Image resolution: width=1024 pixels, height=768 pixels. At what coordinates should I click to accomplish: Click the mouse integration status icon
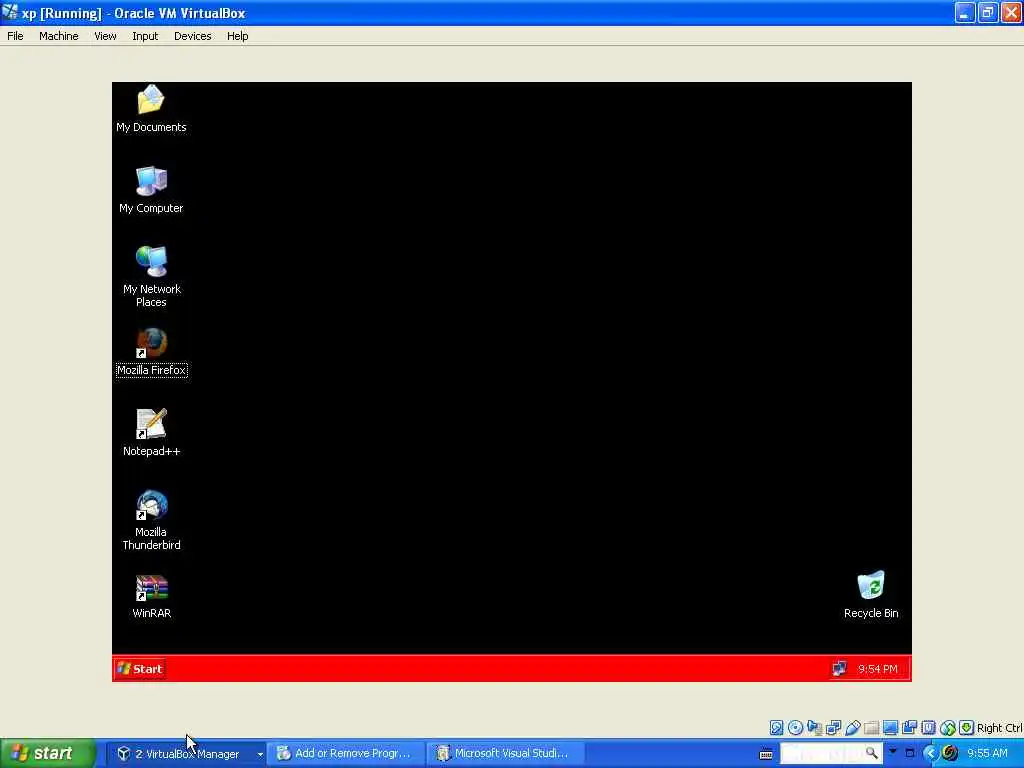[948, 728]
